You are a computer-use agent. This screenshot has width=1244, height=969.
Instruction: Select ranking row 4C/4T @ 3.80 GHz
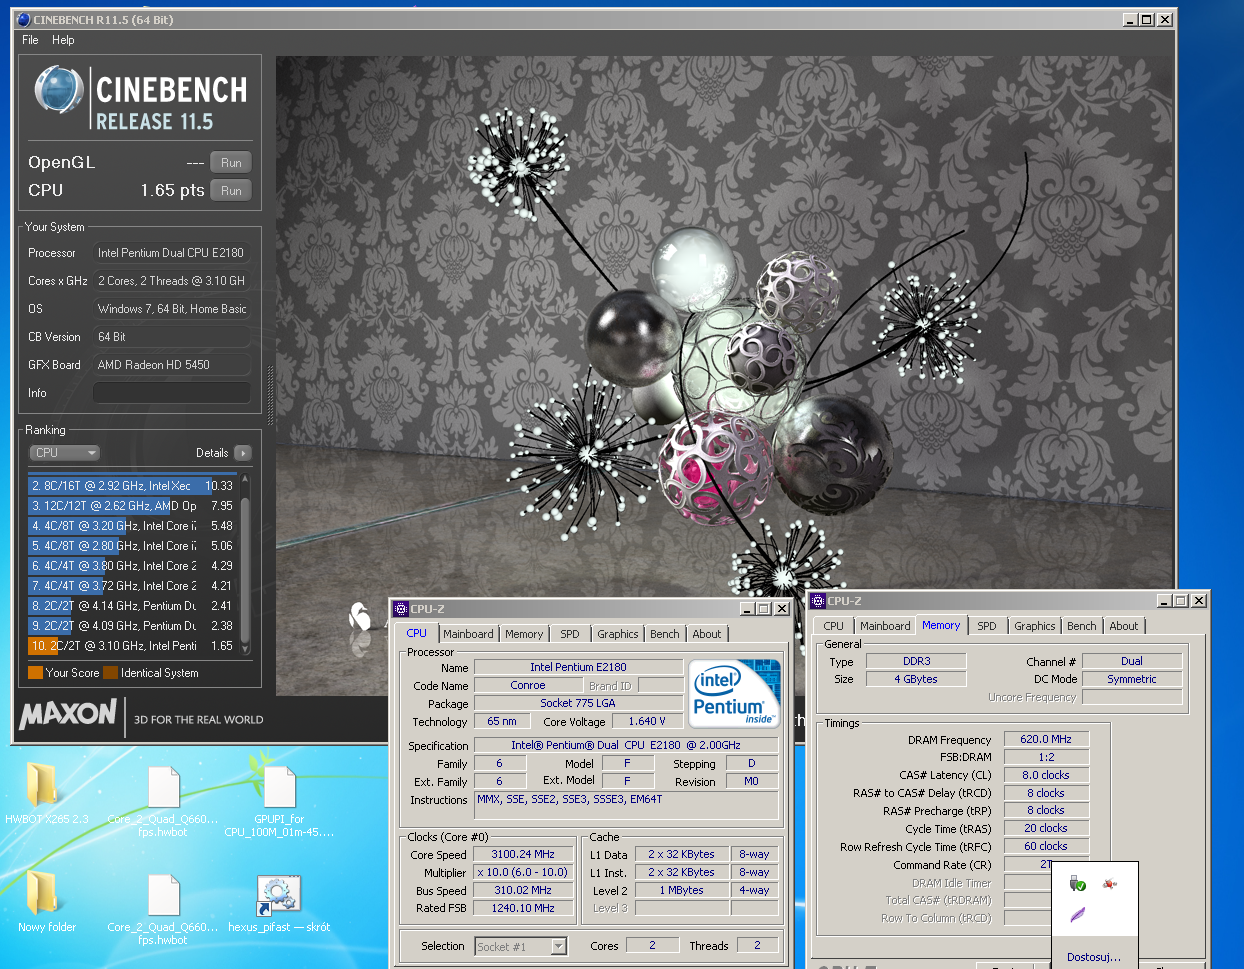[x=132, y=566]
